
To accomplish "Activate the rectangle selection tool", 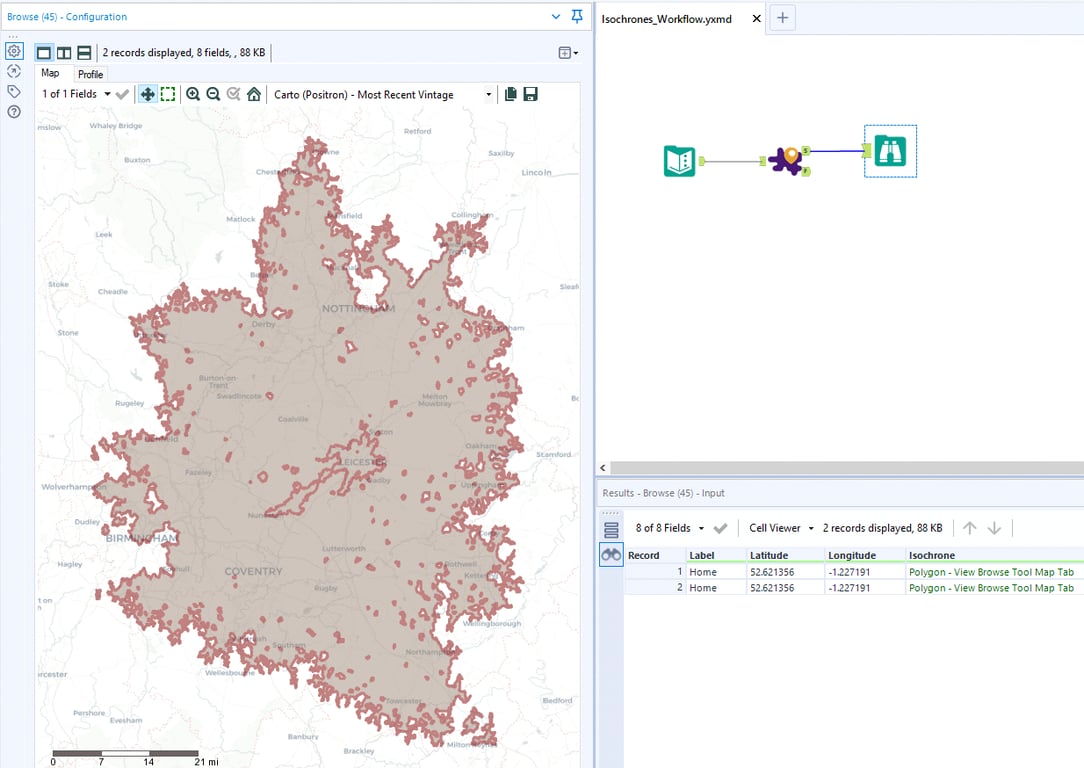I will (x=168, y=94).
